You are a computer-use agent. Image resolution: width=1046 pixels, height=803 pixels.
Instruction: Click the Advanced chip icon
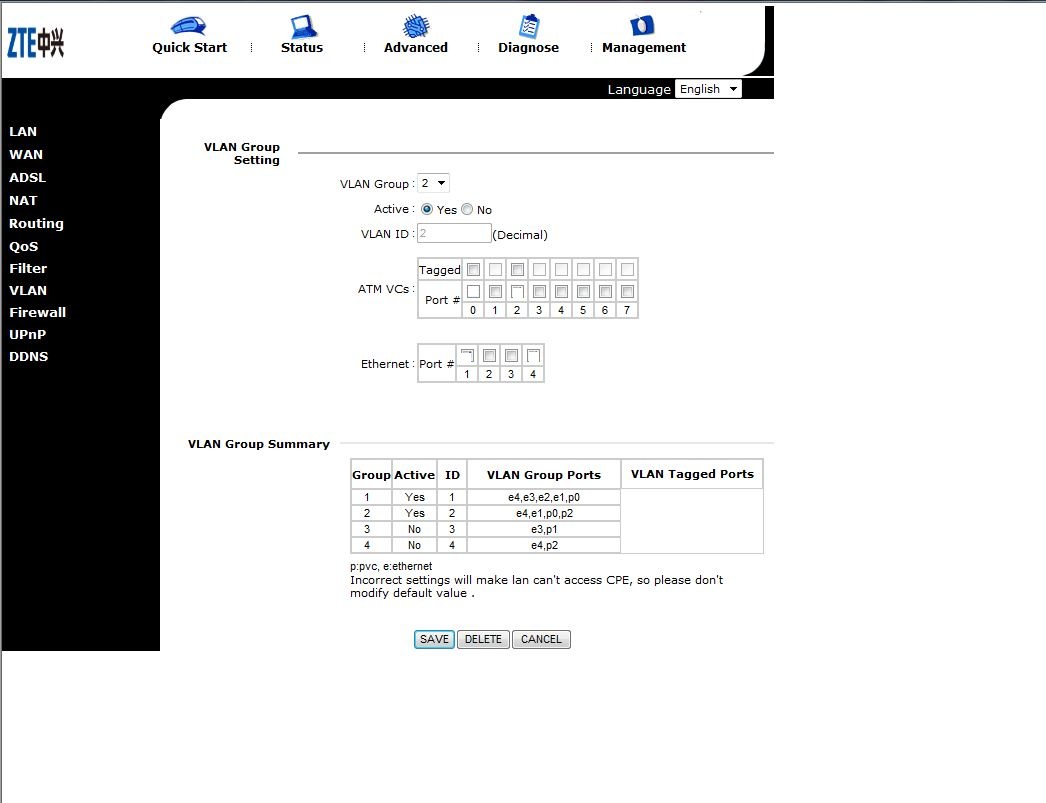(416, 27)
